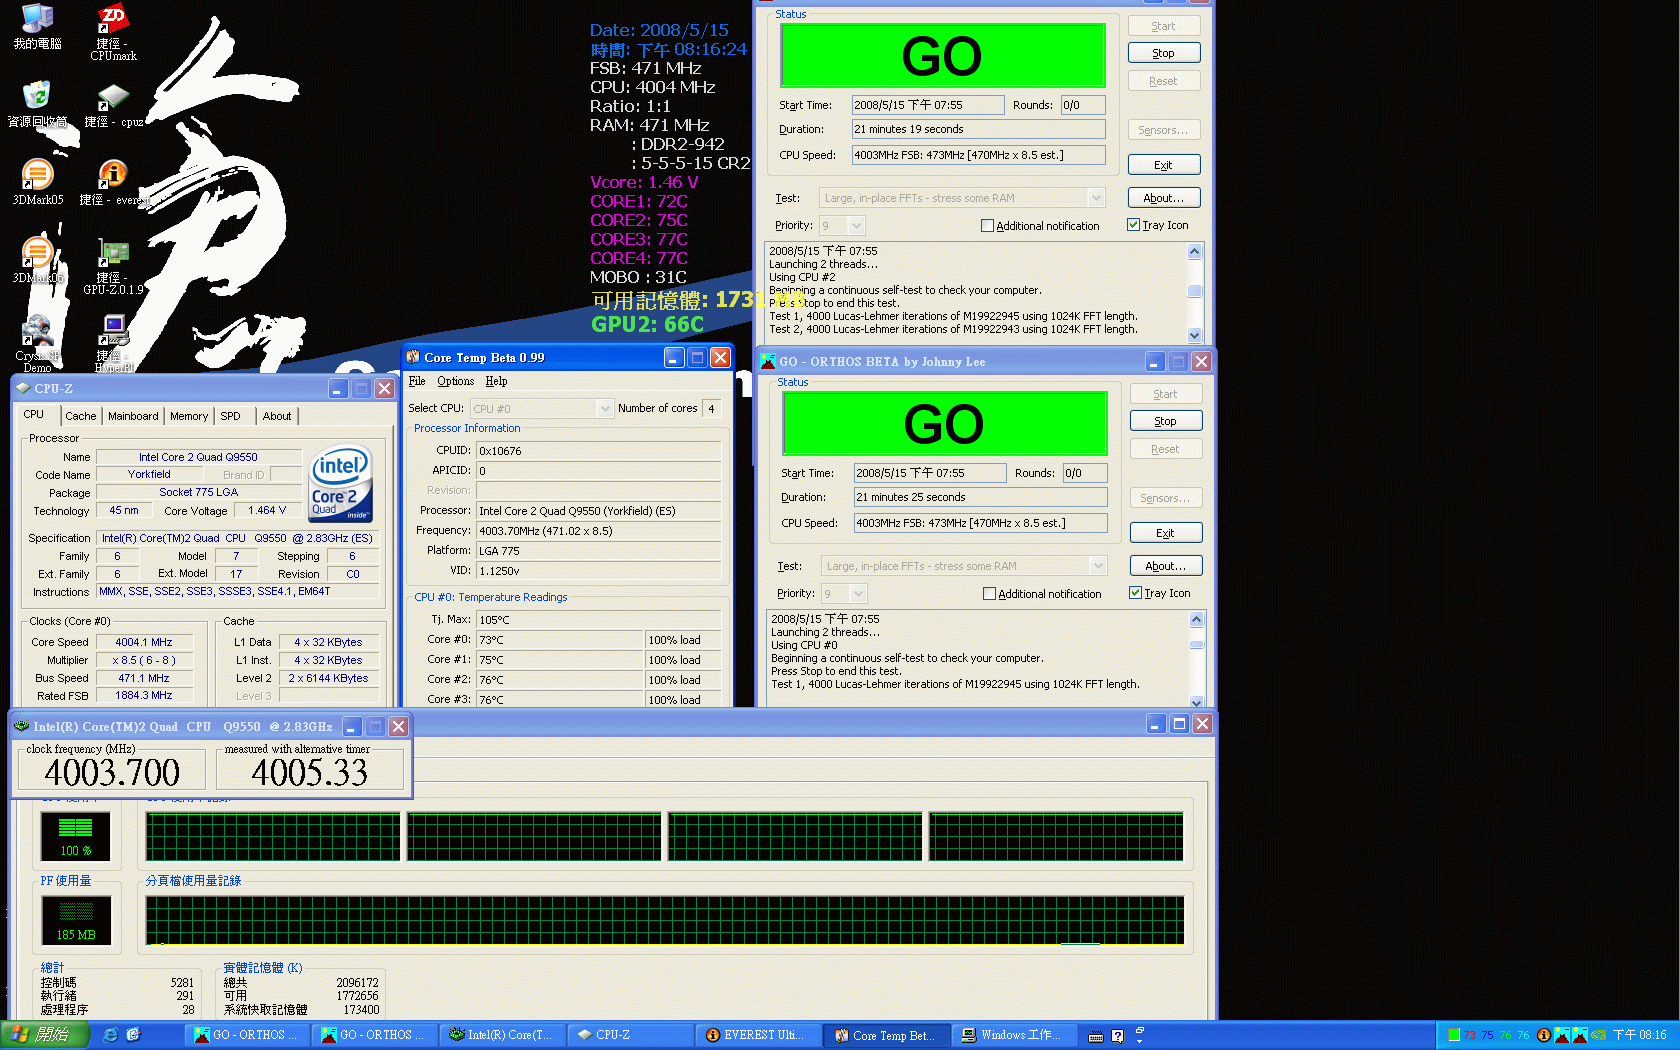Open the CPUmark shortcut on the desktop
This screenshot has width=1680, height=1050.
click(x=113, y=32)
